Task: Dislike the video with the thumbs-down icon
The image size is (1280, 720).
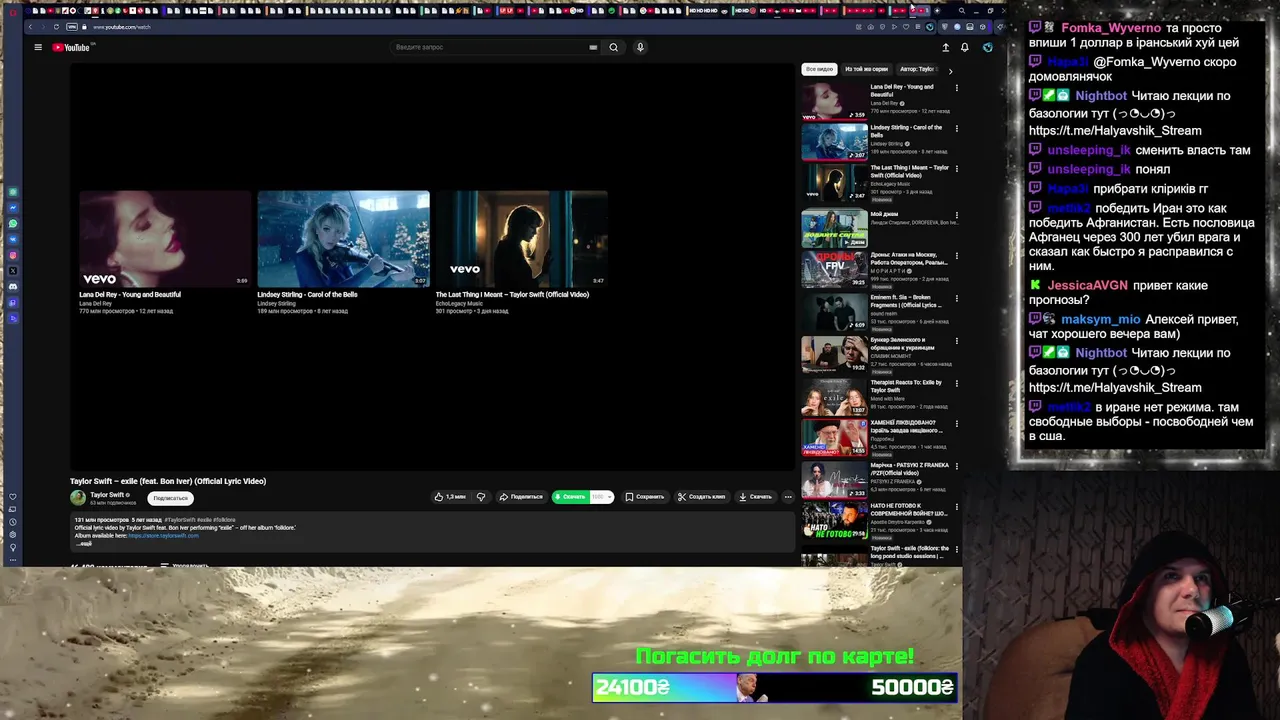Action: tap(481, 497)
